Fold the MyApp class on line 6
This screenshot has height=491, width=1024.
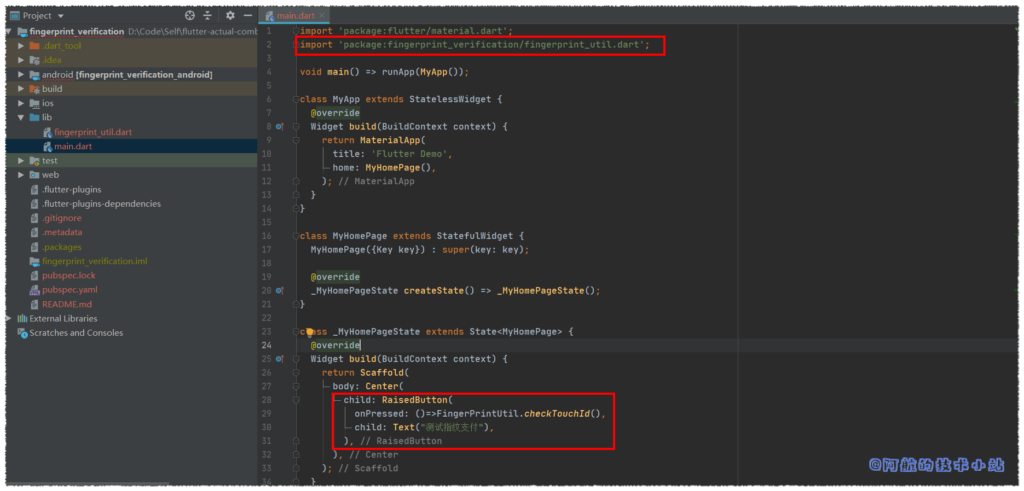[x=296, y=100]
